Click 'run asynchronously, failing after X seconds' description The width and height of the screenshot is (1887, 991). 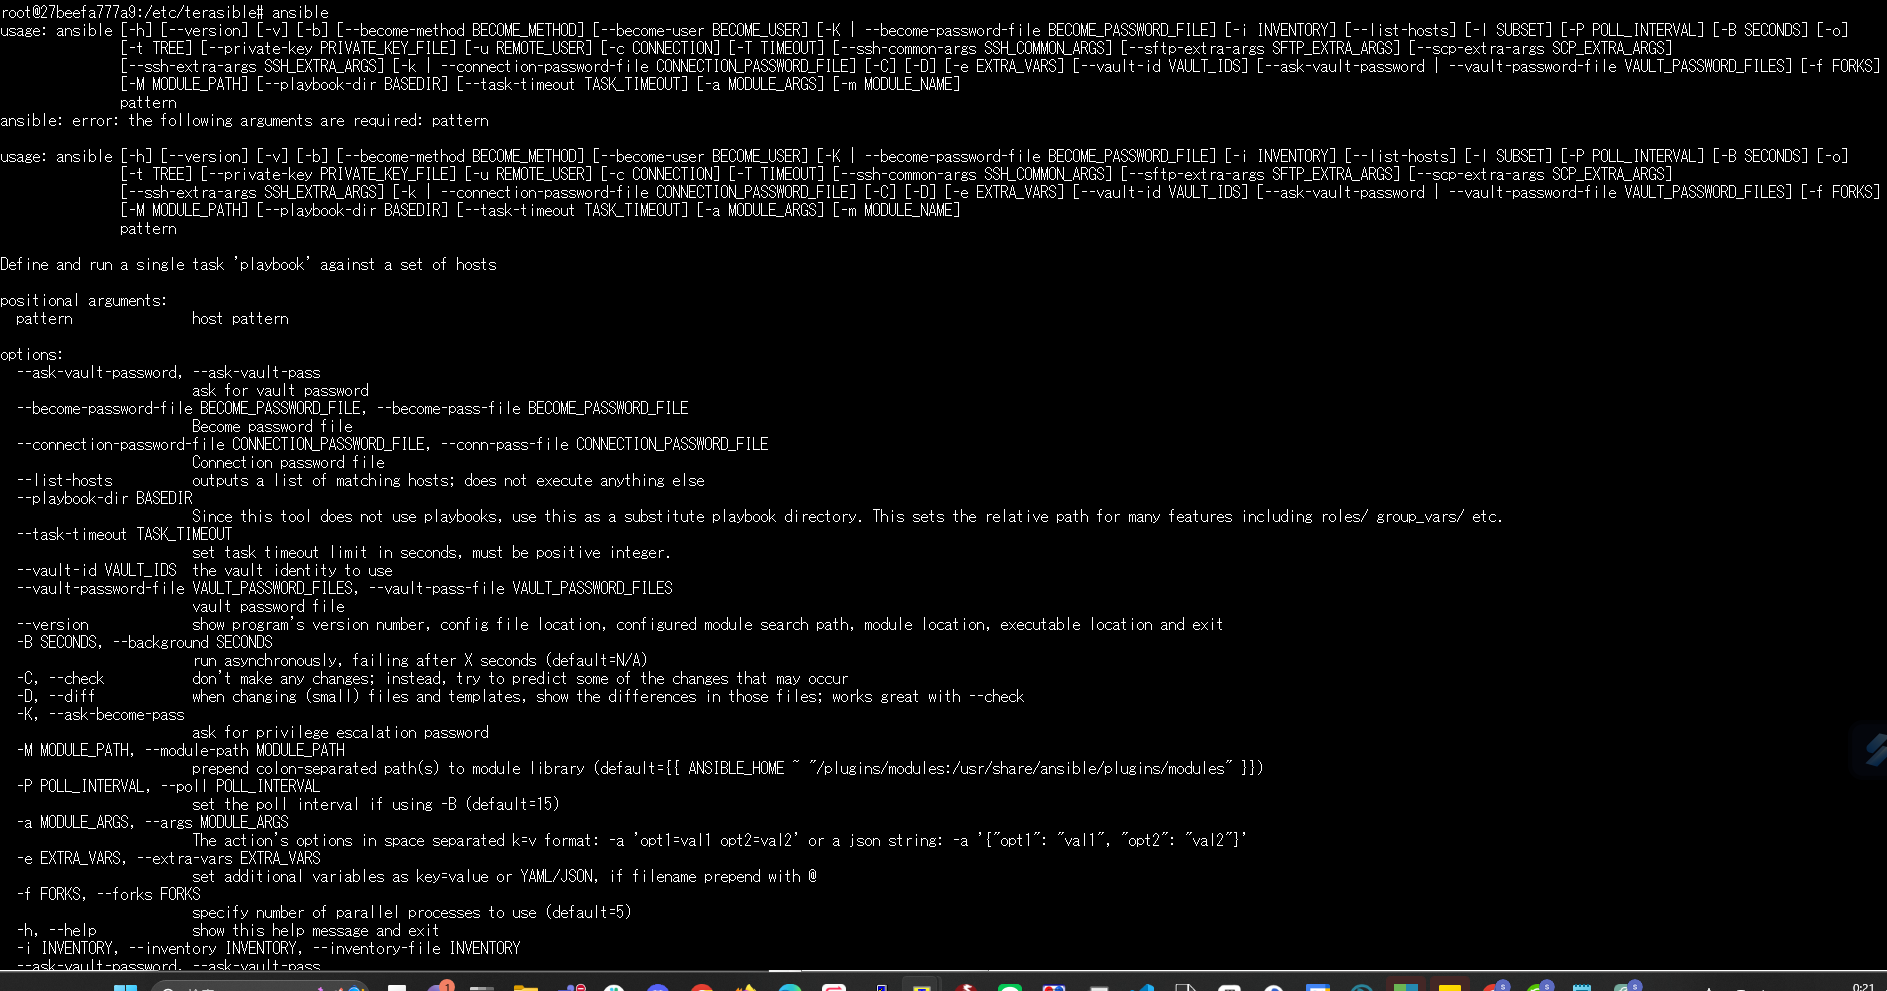[420, 660]
